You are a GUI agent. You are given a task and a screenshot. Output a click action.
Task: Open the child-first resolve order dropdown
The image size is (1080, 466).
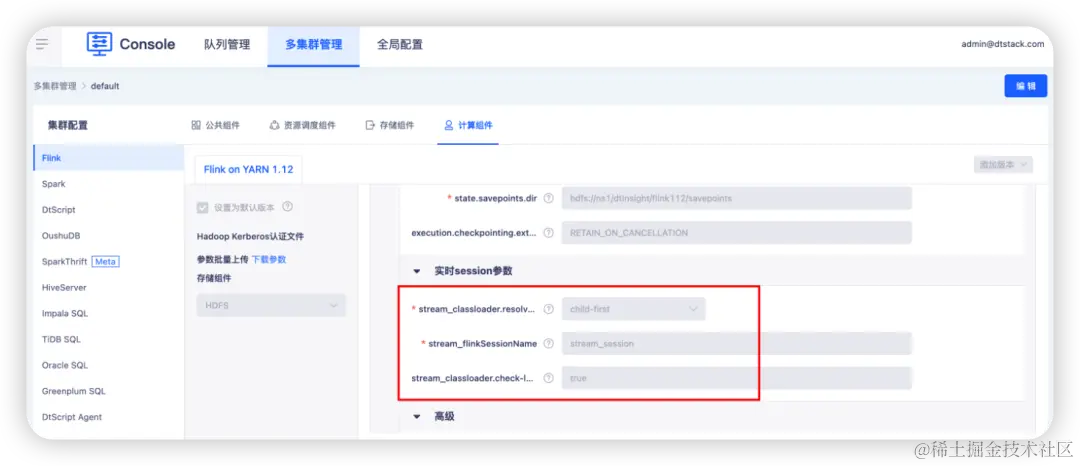tap(634, 309)
